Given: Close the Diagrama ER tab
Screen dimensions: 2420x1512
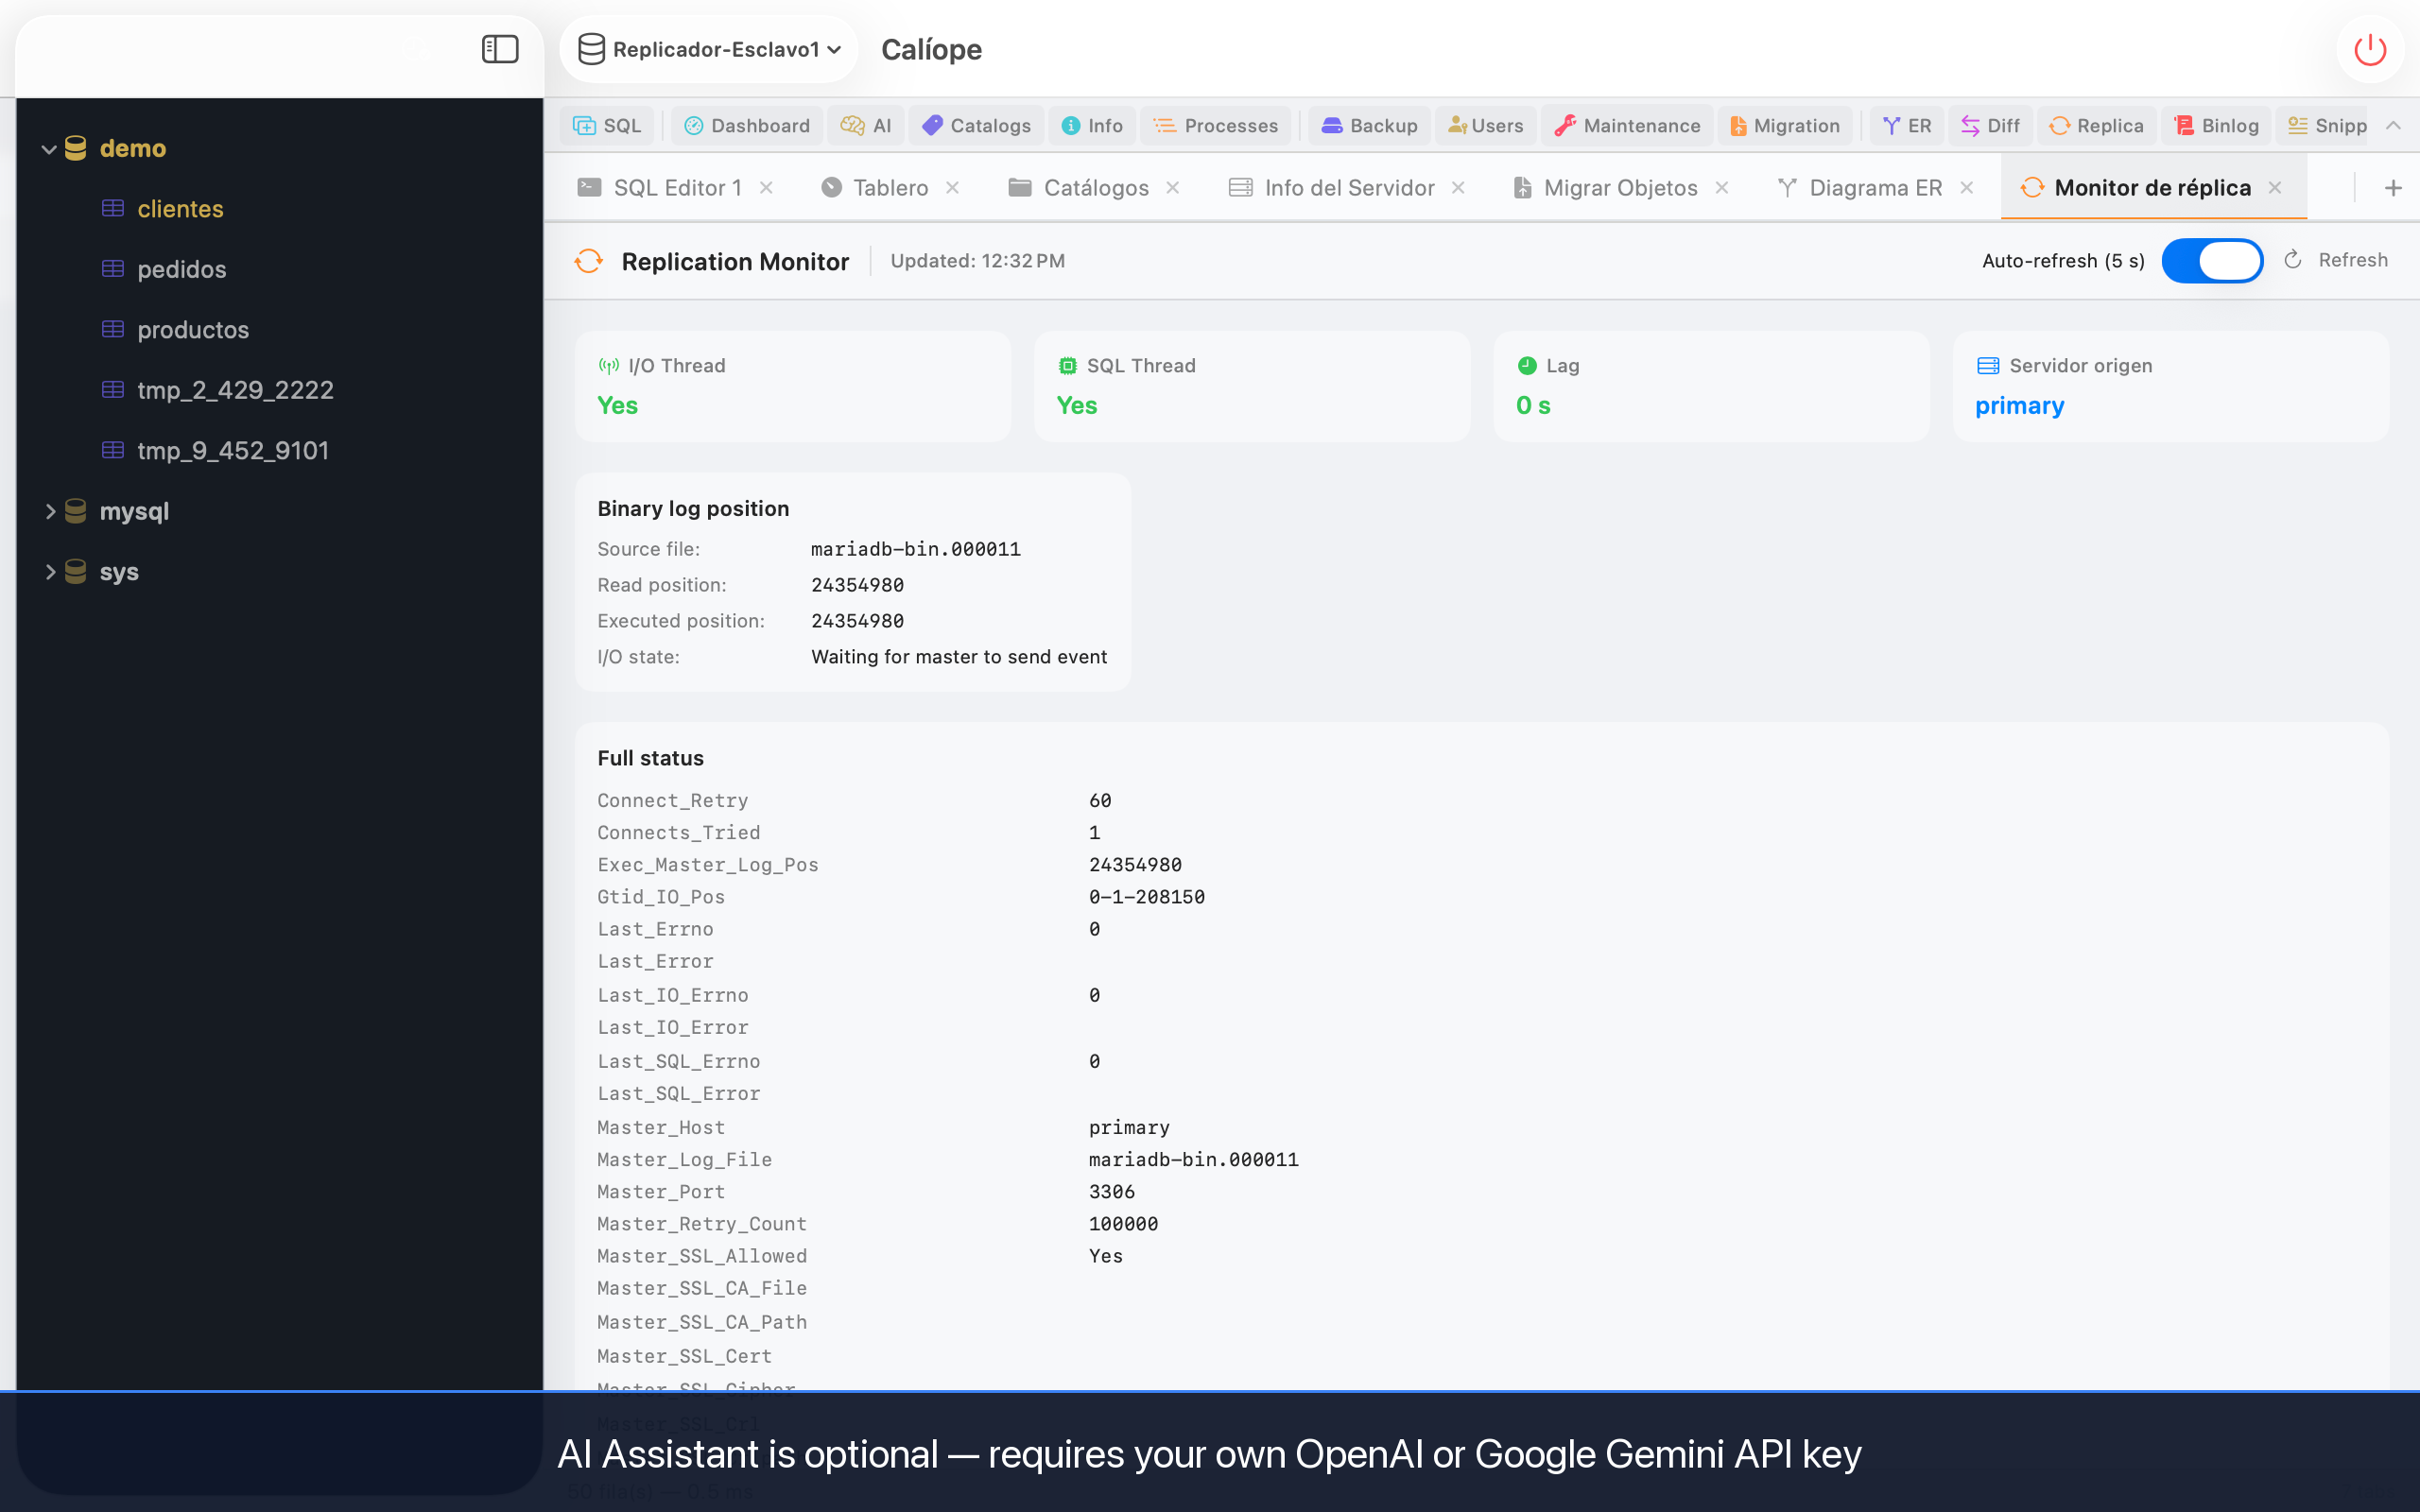Looking at the screenshot, I should (1967, 188).
